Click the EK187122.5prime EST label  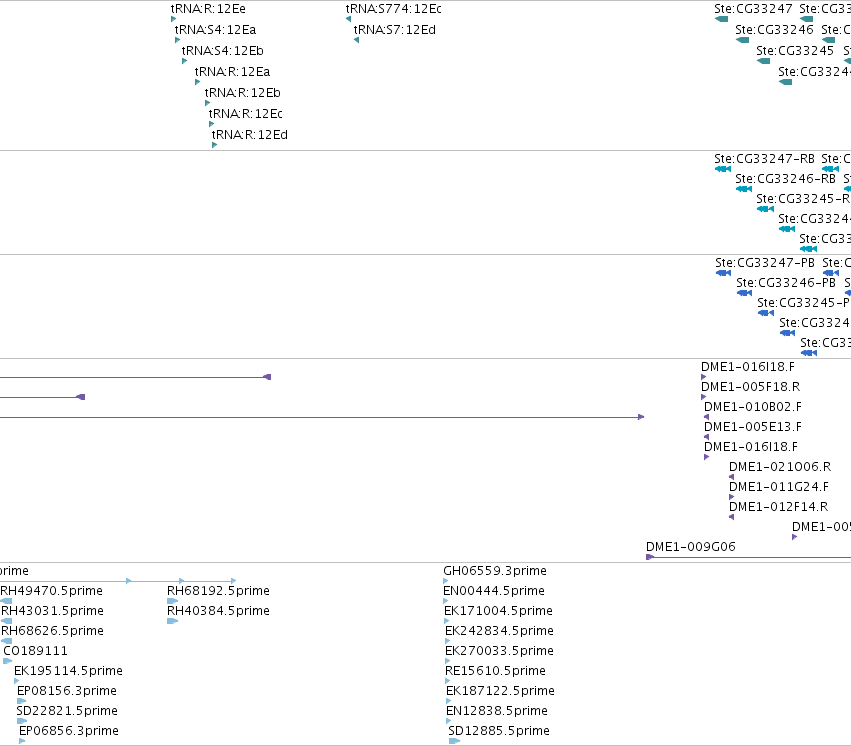500,691
